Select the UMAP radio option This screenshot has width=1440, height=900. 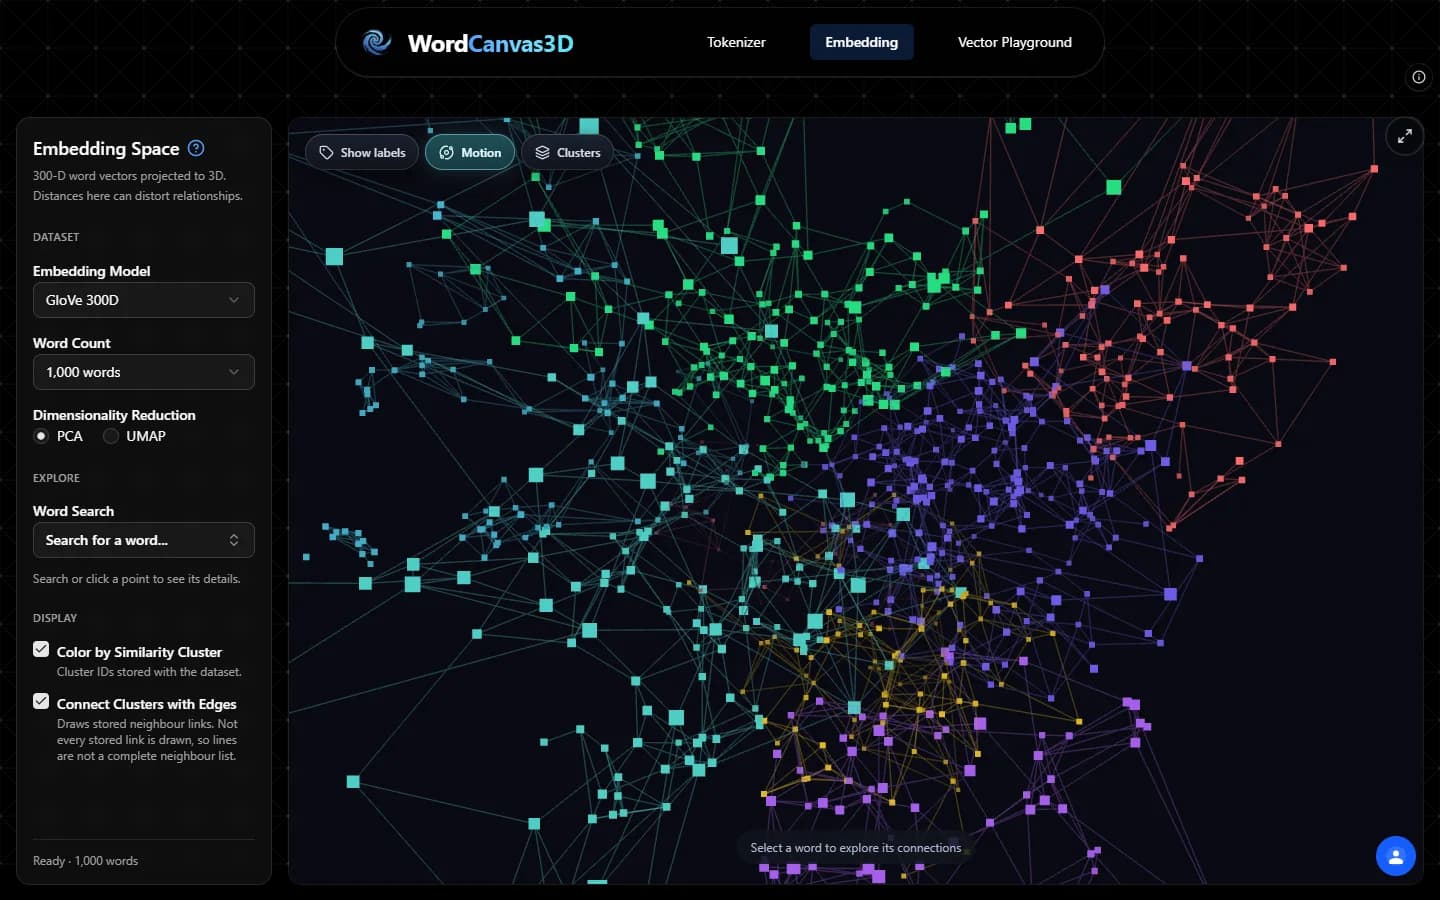click(x=111, y=436)
